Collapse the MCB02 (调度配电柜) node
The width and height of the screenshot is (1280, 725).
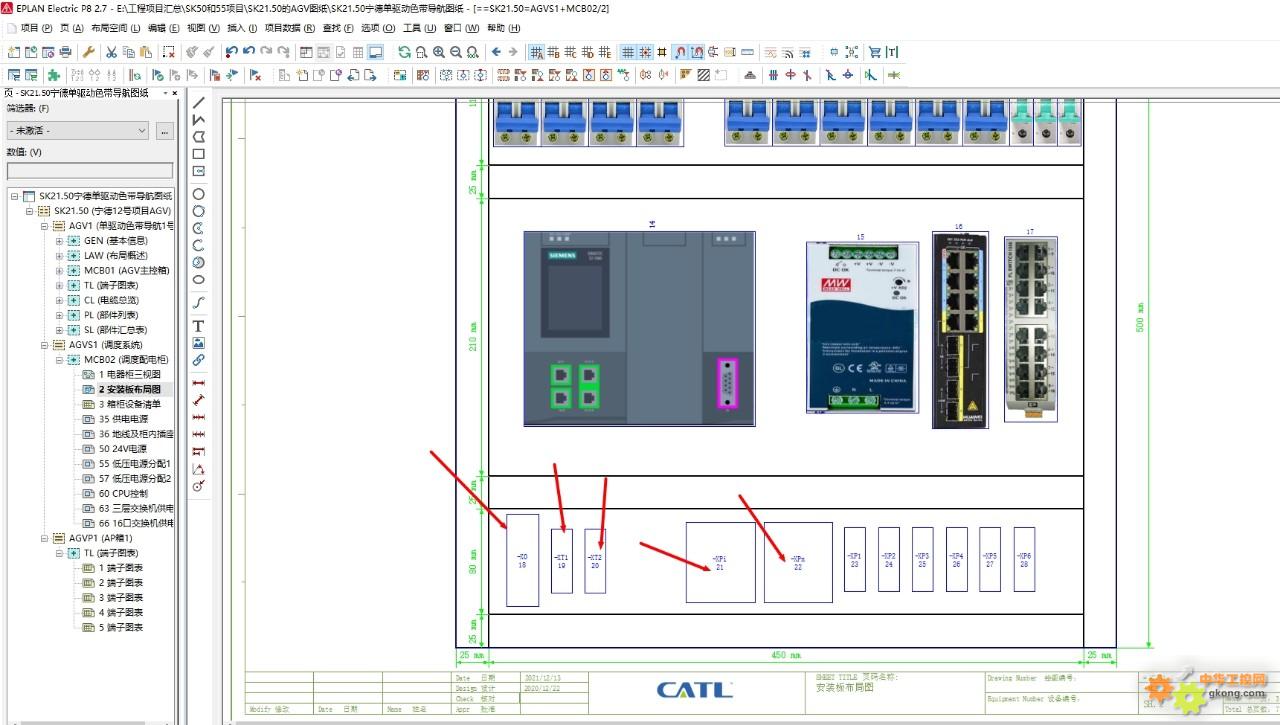[59, 360]
